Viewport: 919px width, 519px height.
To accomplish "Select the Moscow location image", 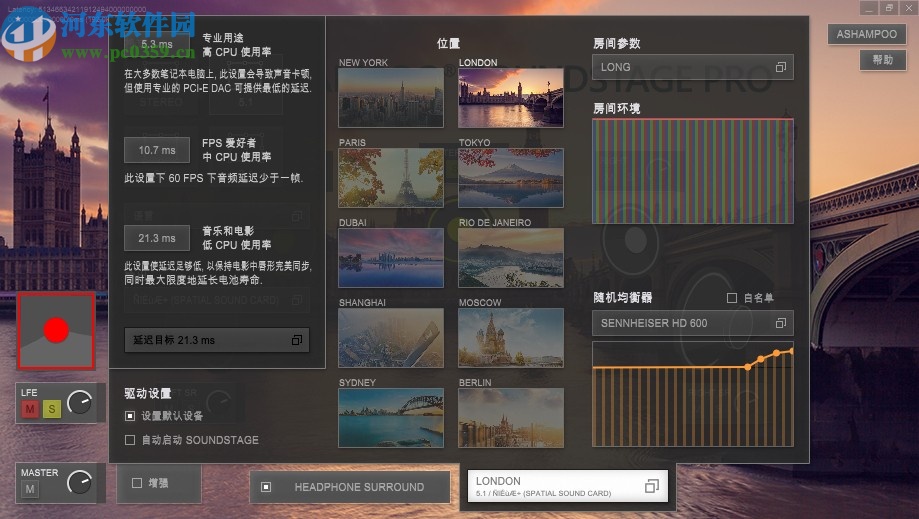I will pos(510,338).
